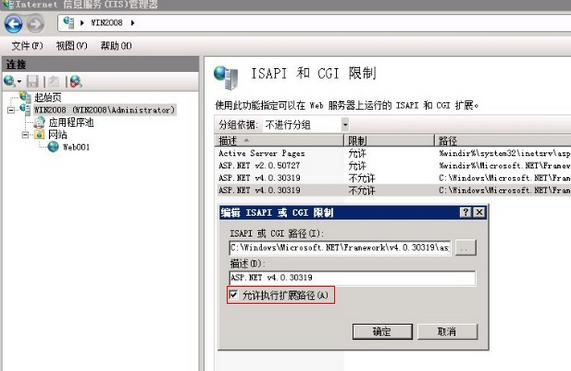Click the 取消 Cancel button
This screenshot has width=571, height=371.
coord(447,331)
